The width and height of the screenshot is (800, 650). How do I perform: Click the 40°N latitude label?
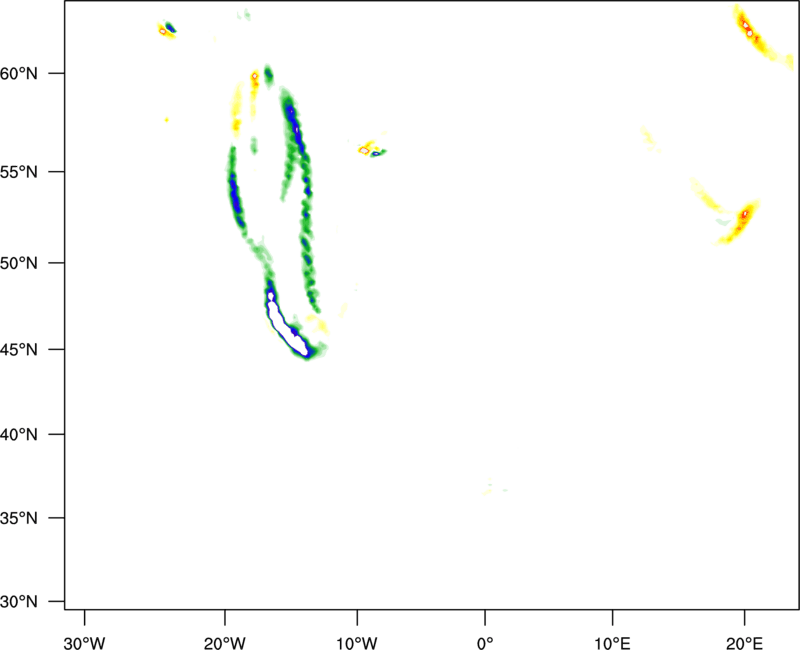pos(19,435)
